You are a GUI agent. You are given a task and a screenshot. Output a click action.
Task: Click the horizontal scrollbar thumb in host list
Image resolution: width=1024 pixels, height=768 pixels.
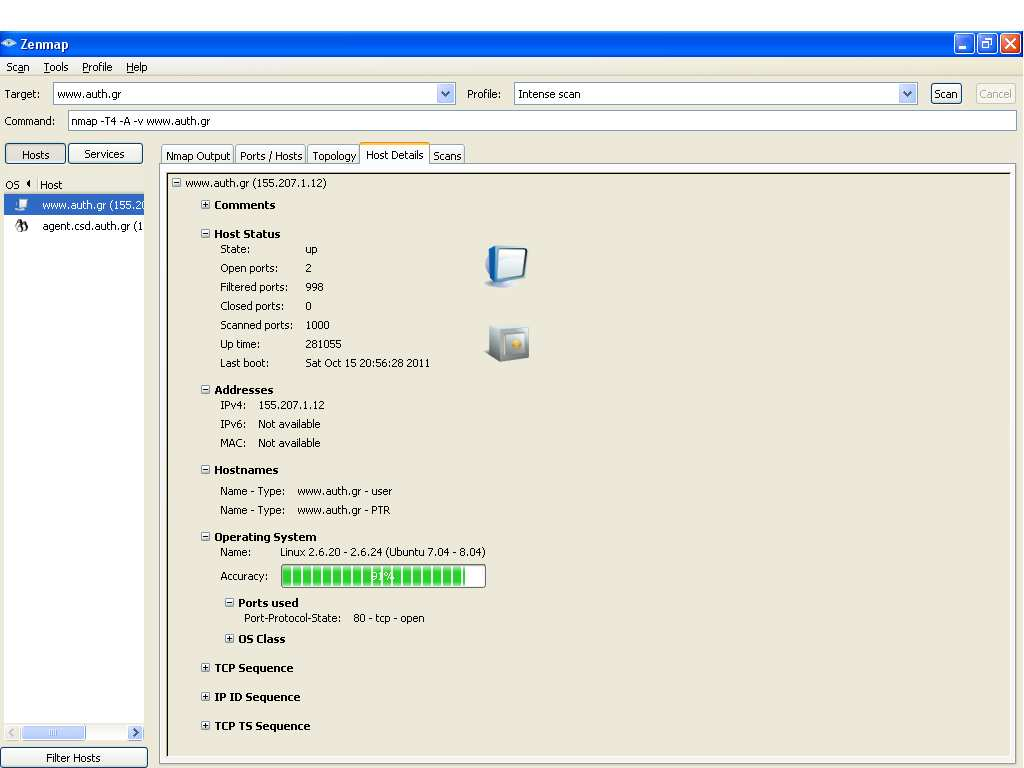[x=54, y=733]
